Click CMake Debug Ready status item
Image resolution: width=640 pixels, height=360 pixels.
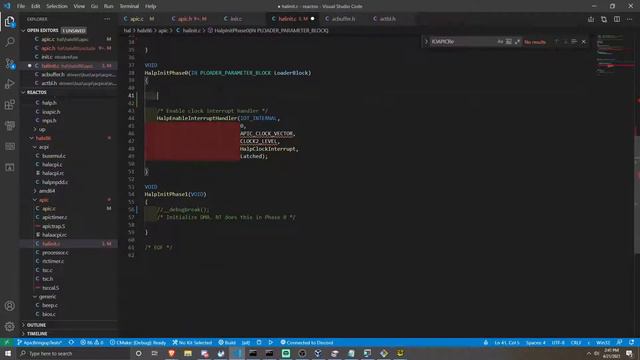[x=138, y=342]
